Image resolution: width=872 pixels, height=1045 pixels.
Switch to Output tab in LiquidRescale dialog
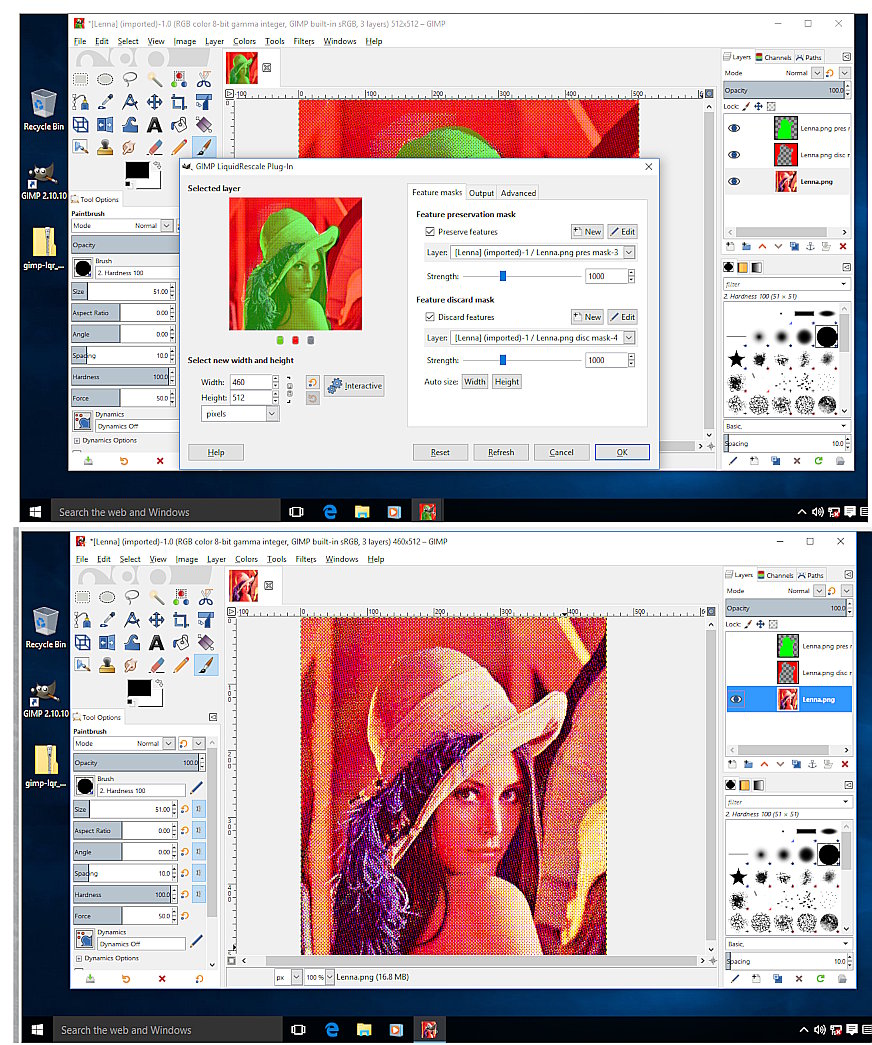pyautogui.click(x=481, y=193)
